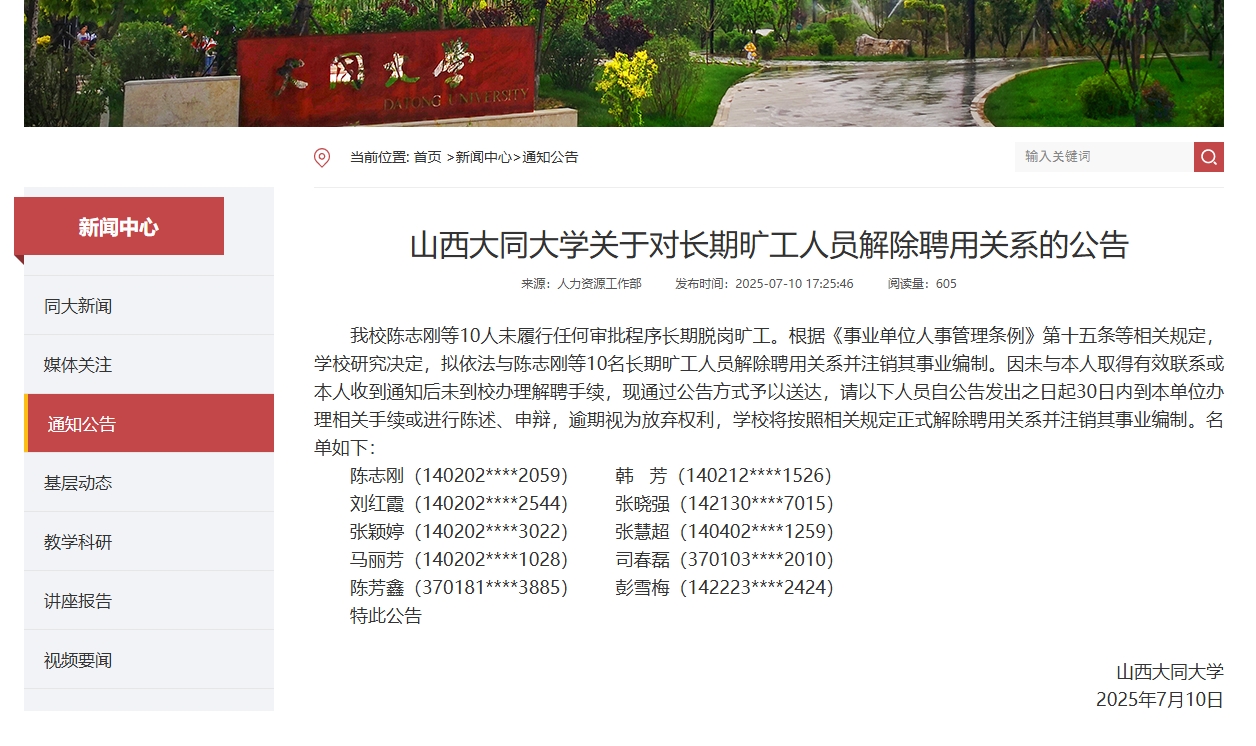Click the 阅读量 605 view count
Image resolution: width=1256 pixels, height=746 pixels.
pos(922,284)
